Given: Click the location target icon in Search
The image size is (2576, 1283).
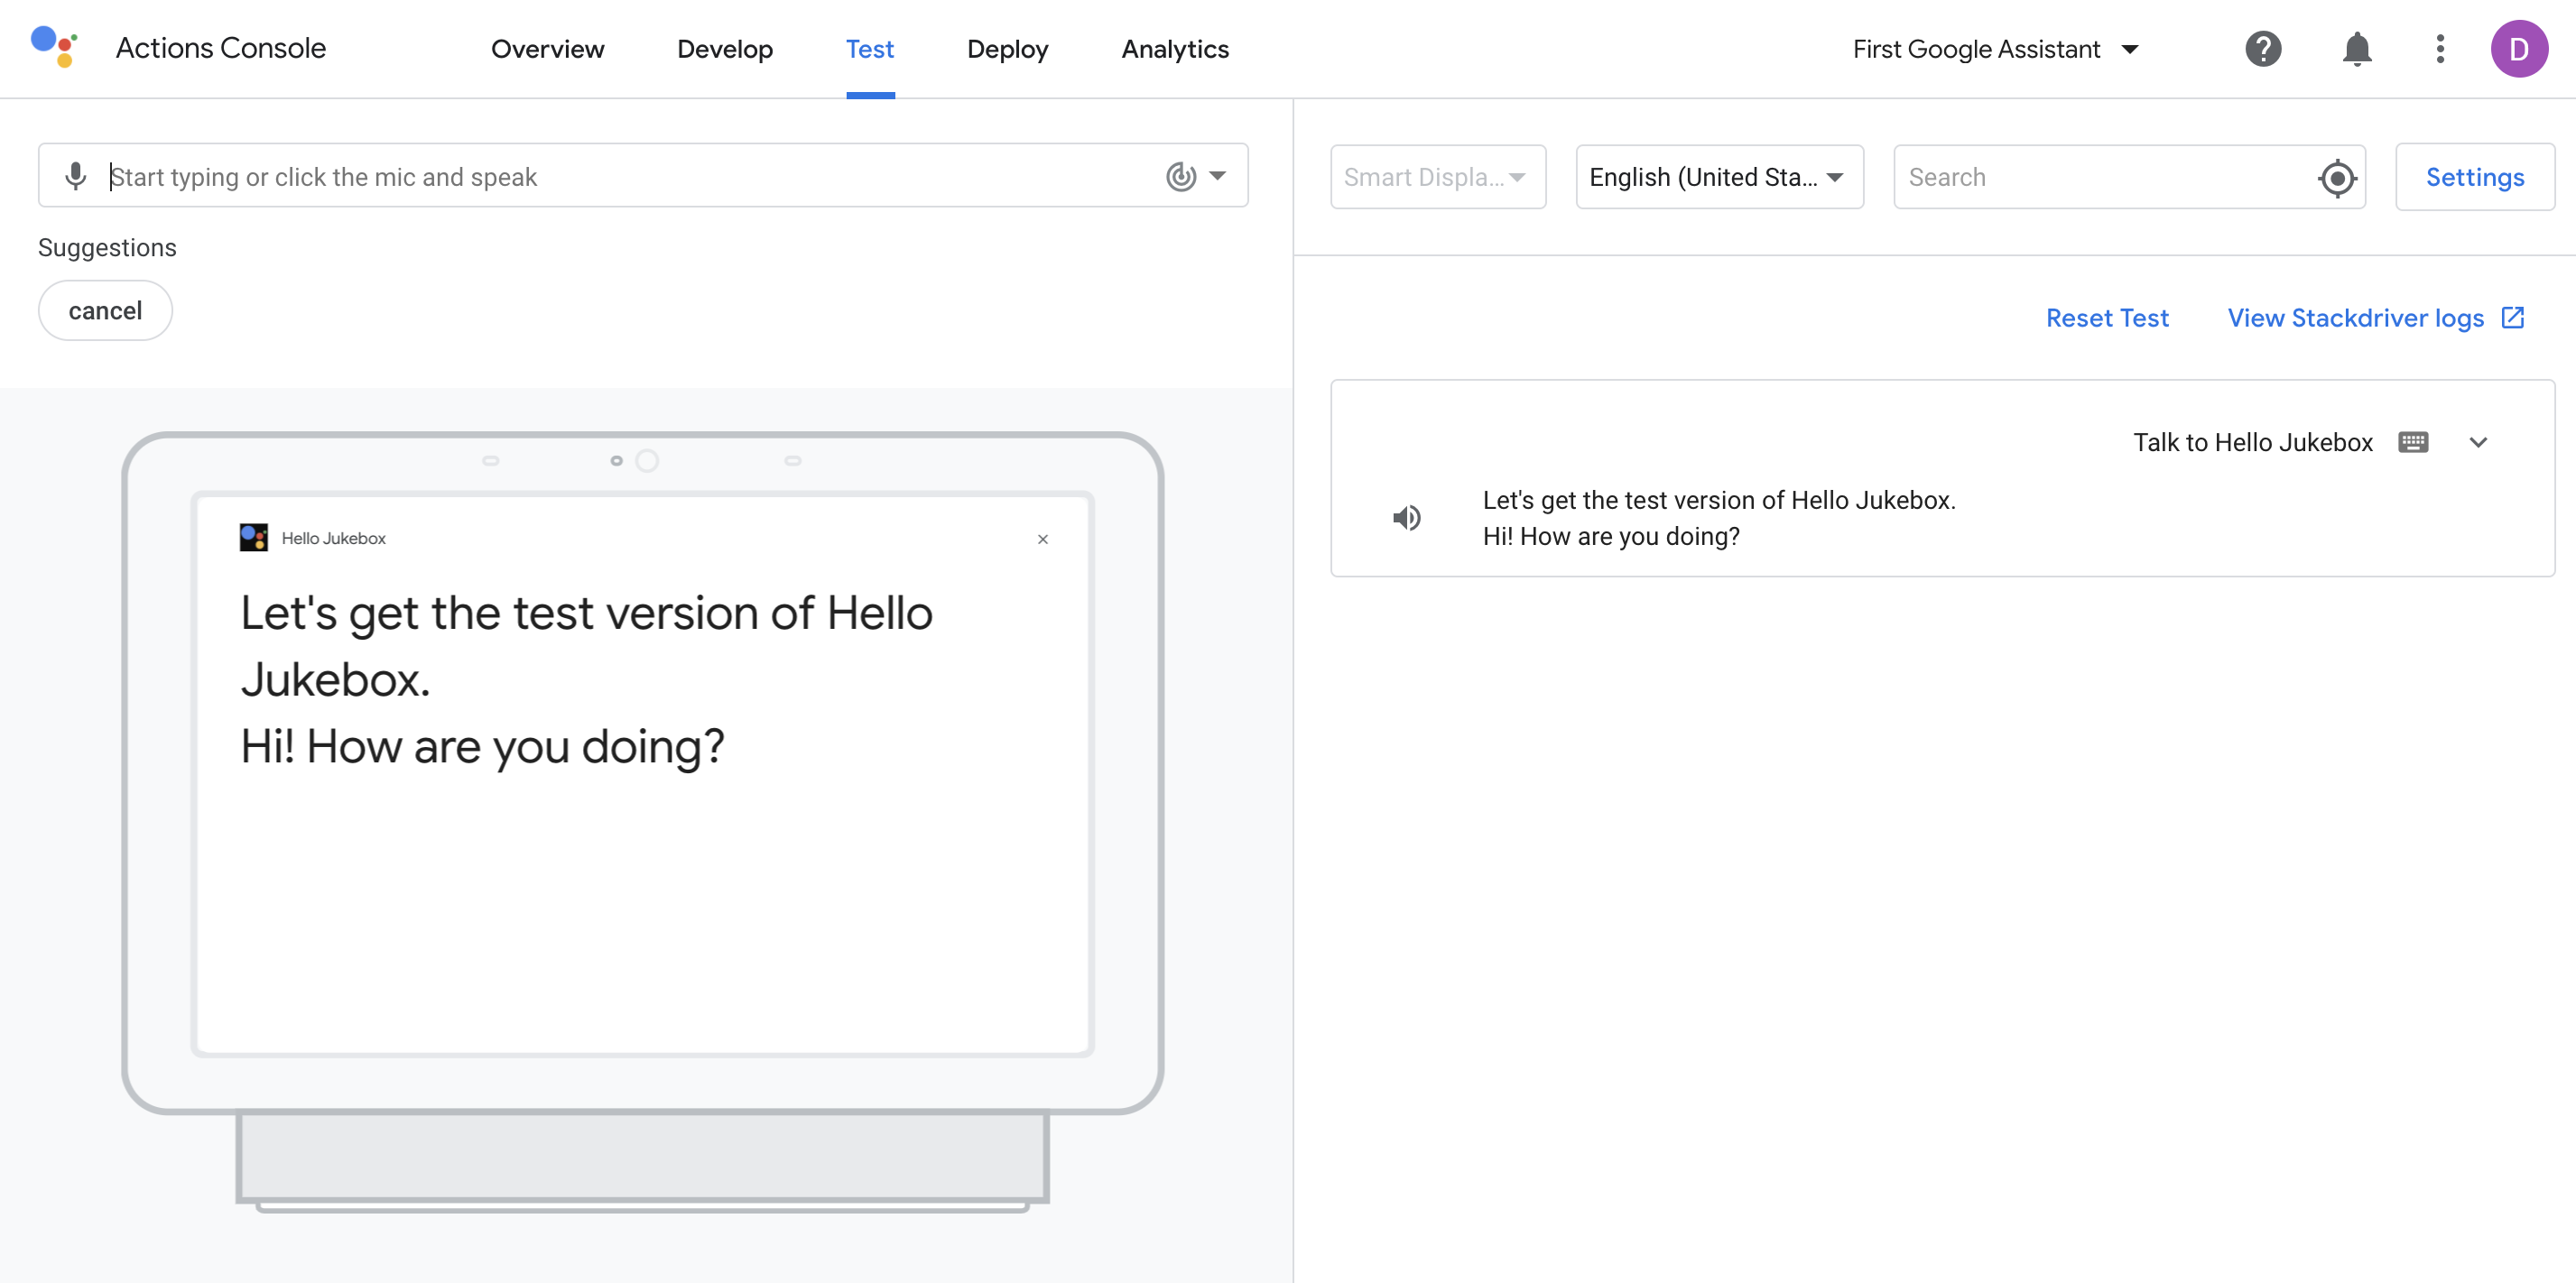Looking at the screenshot, I should point(2337,178).
